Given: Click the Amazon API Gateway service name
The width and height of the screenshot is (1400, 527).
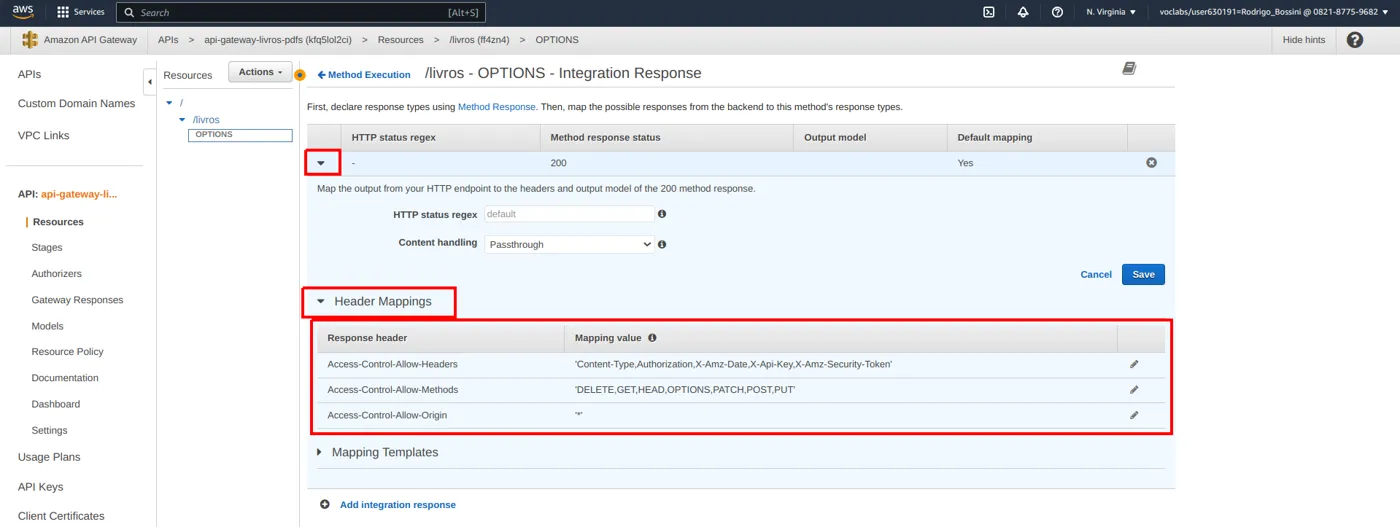Looking at the screenshot, I should coord(91,40).
